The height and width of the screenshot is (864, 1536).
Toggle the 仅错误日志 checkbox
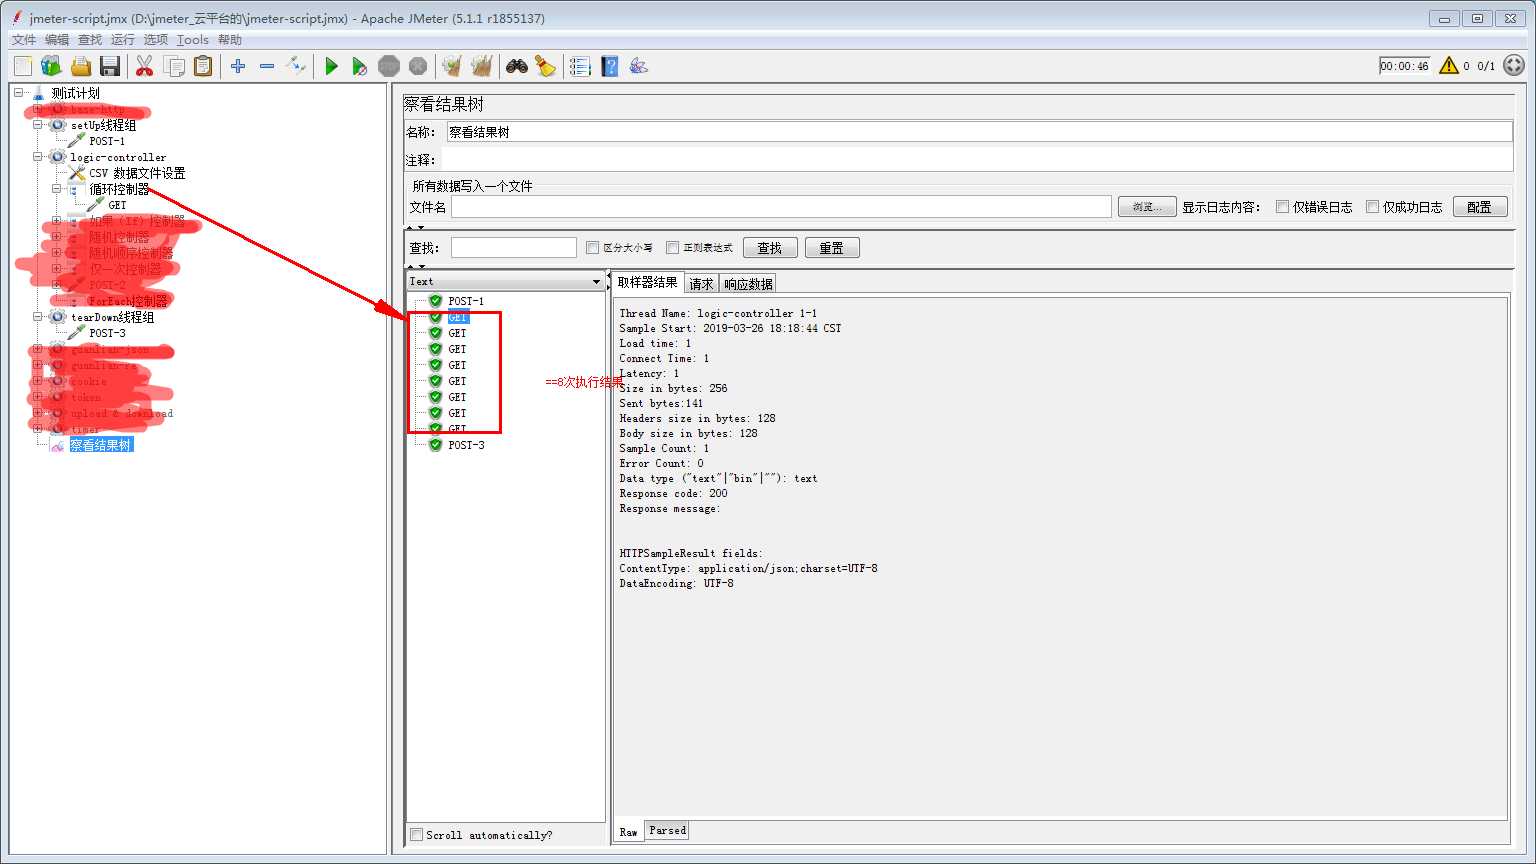(x=1282, y=207)
